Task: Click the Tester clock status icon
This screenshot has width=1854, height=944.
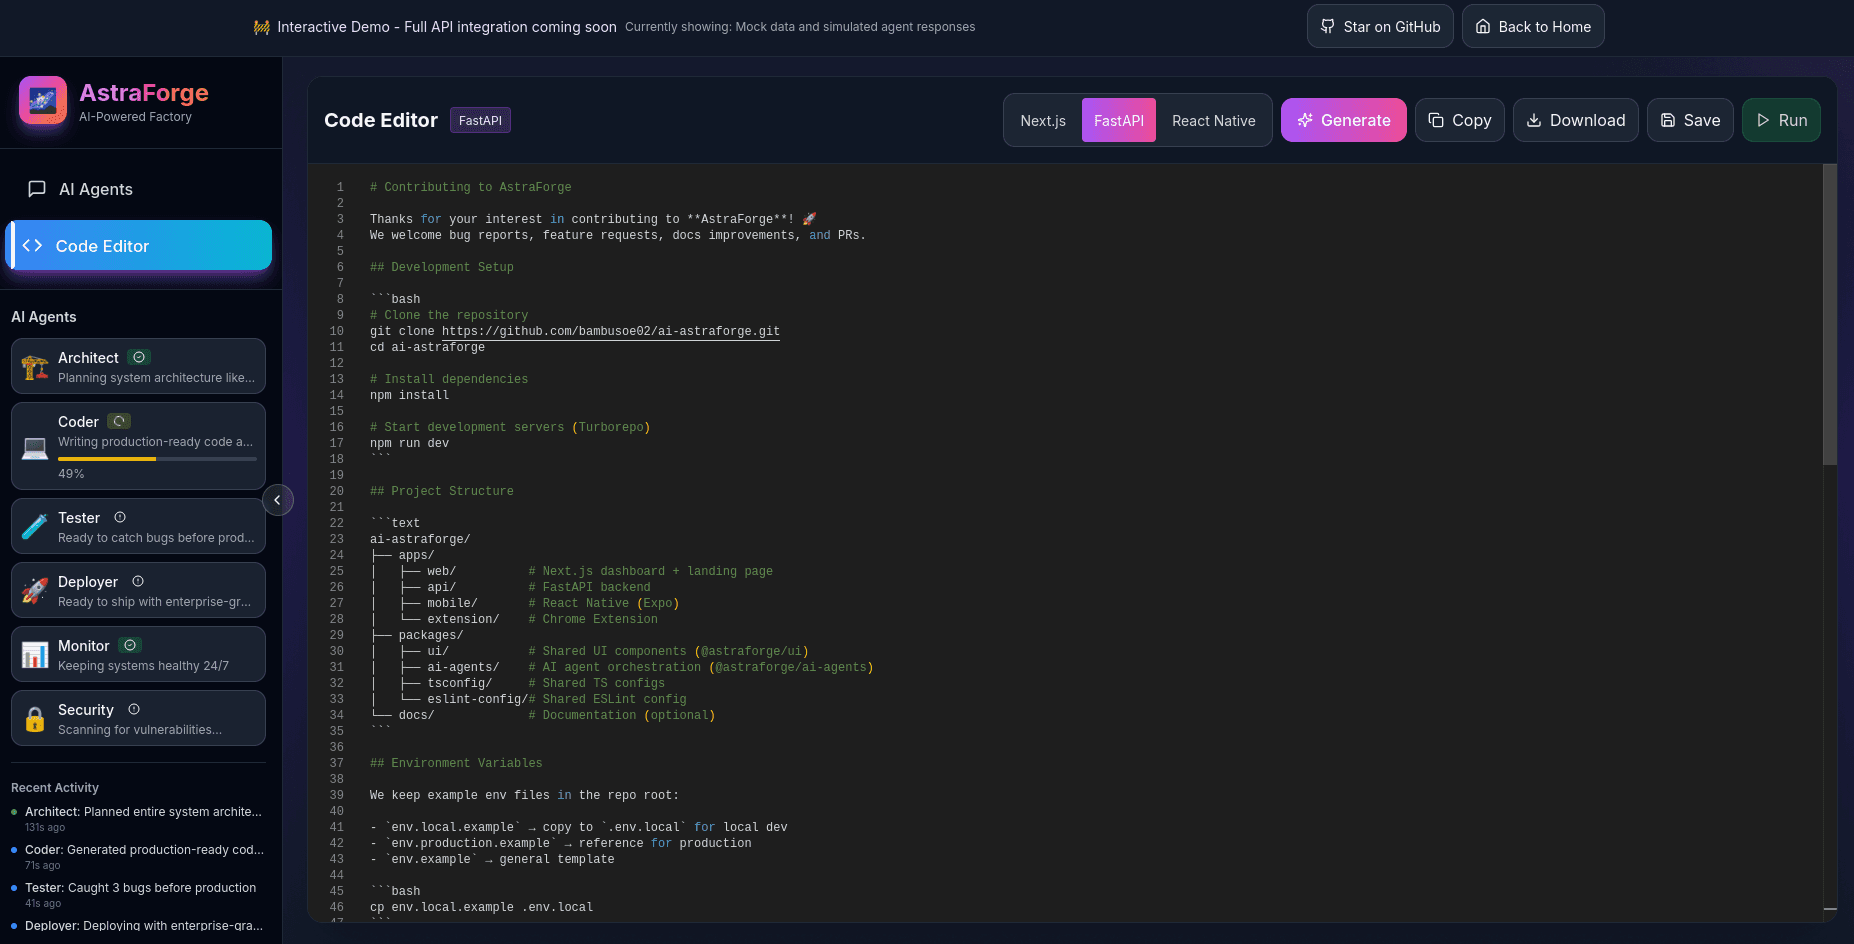Action: (120, 517)
